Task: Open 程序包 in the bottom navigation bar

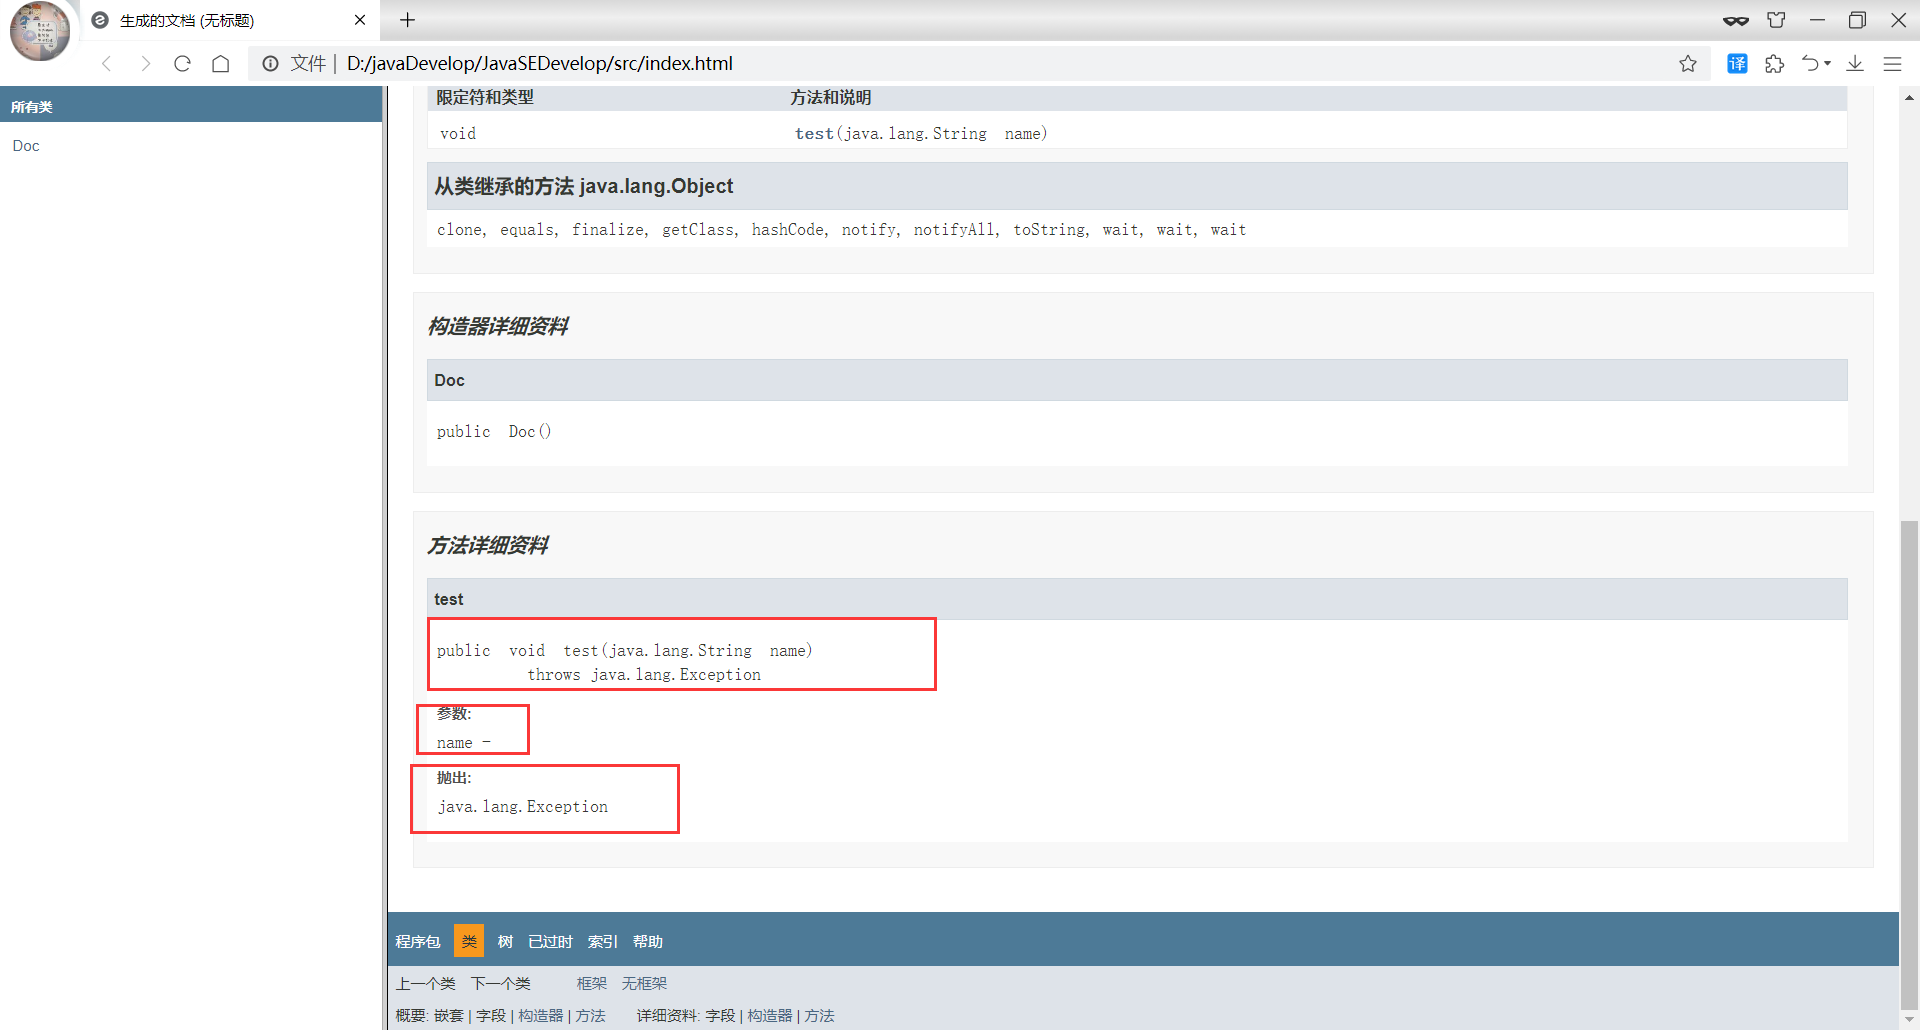Action: click(x=418, y=942)
